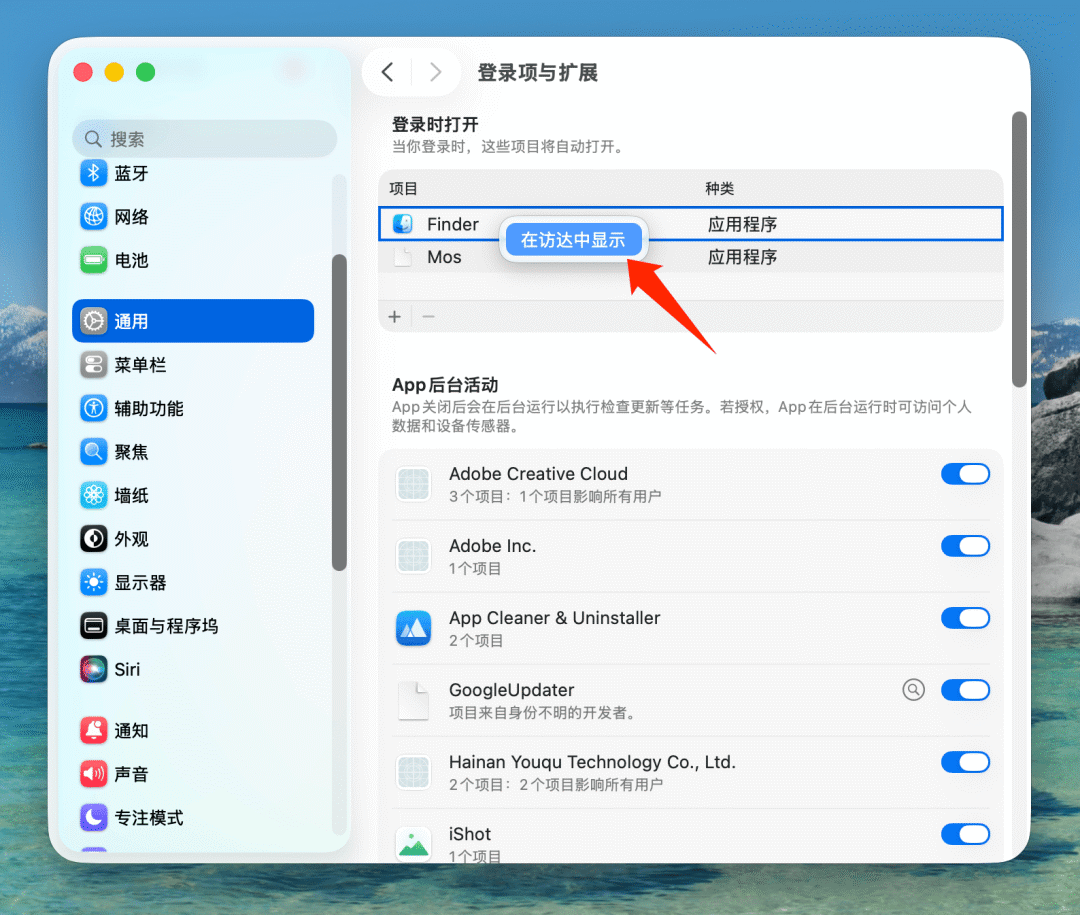Click the Hainan Youqu Technology placeholder icon

[x=413, y=772]
